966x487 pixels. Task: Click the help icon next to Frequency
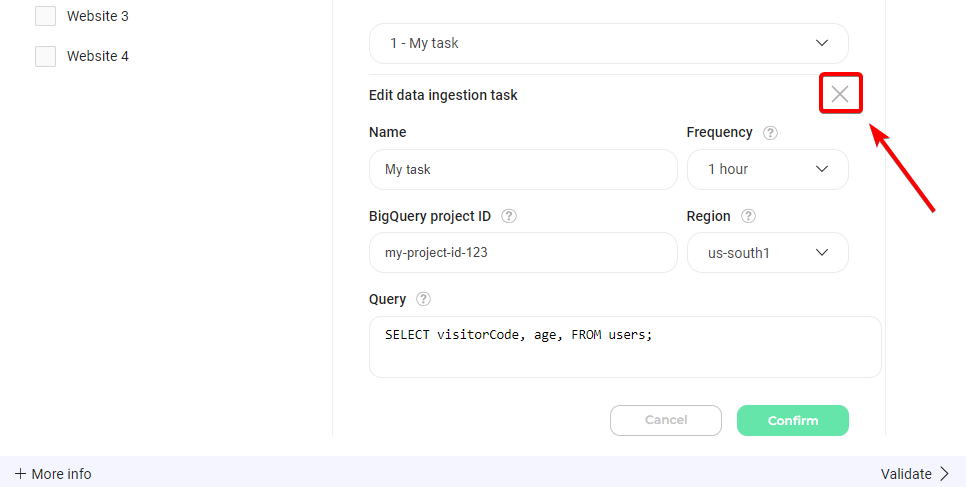tap(770, 132)
